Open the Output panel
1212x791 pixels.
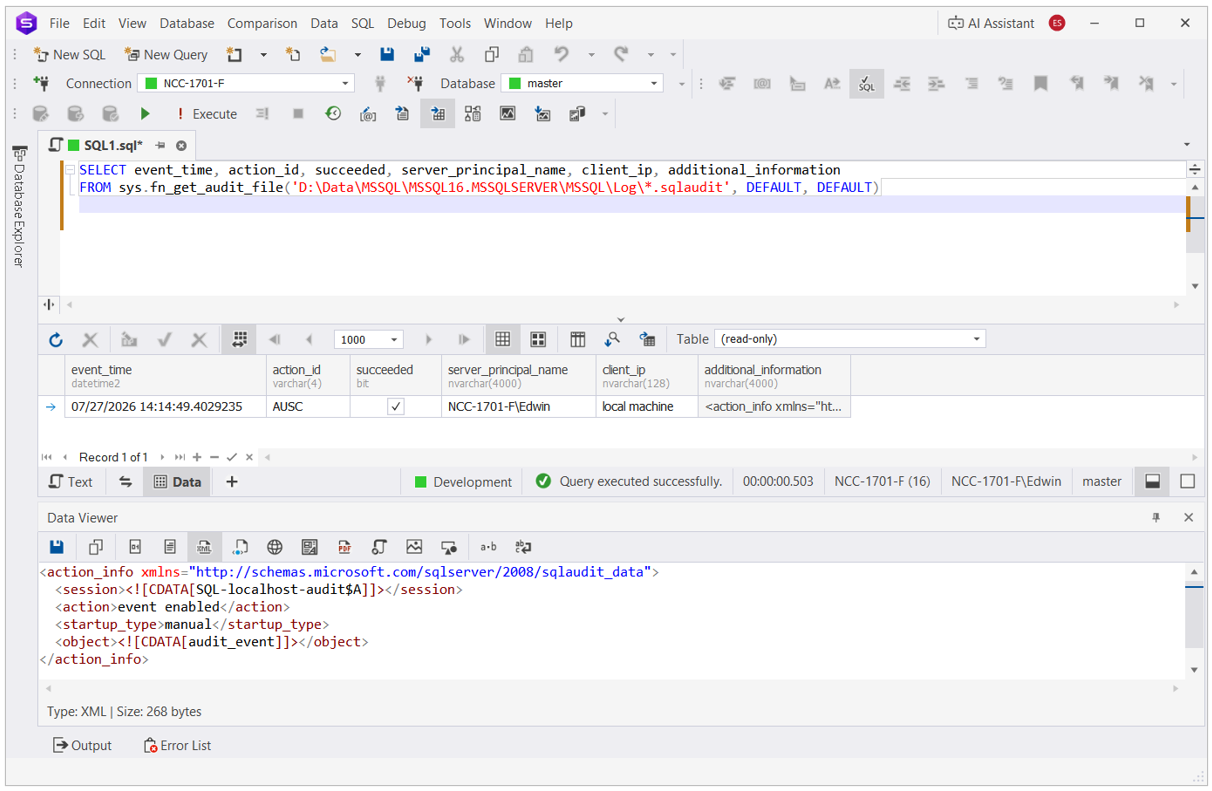coord(82,746)
